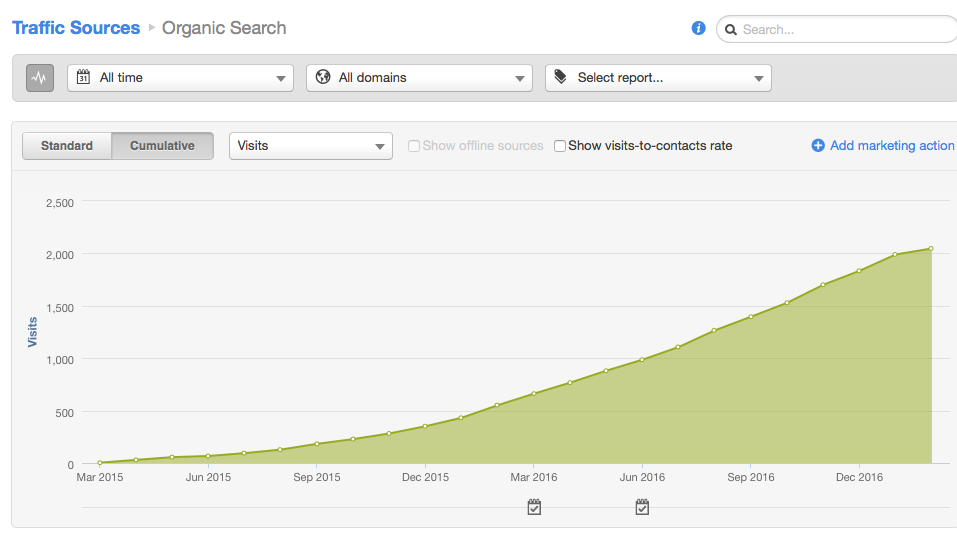957x533 pixels.
Task: Expand the All time date range dropdown
Action: 180,78
